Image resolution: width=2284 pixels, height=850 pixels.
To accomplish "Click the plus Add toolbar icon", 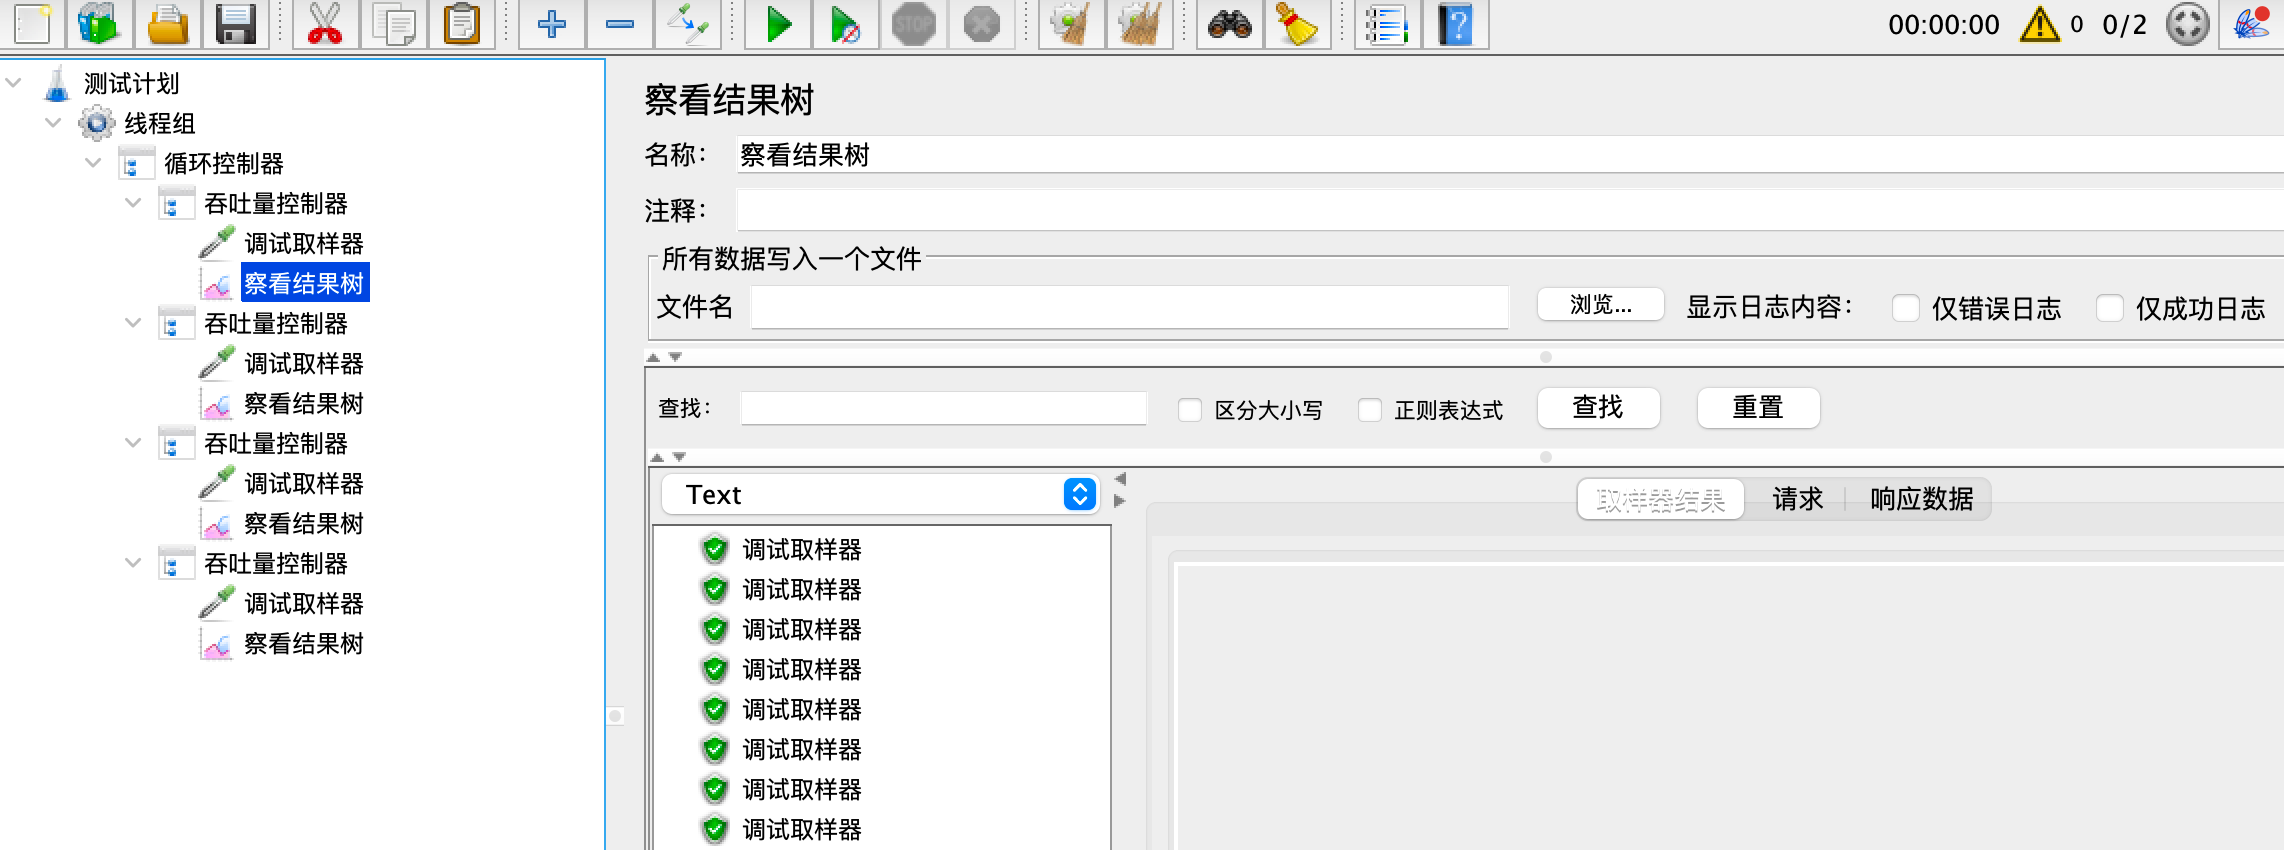I will (x=551, y=23).
